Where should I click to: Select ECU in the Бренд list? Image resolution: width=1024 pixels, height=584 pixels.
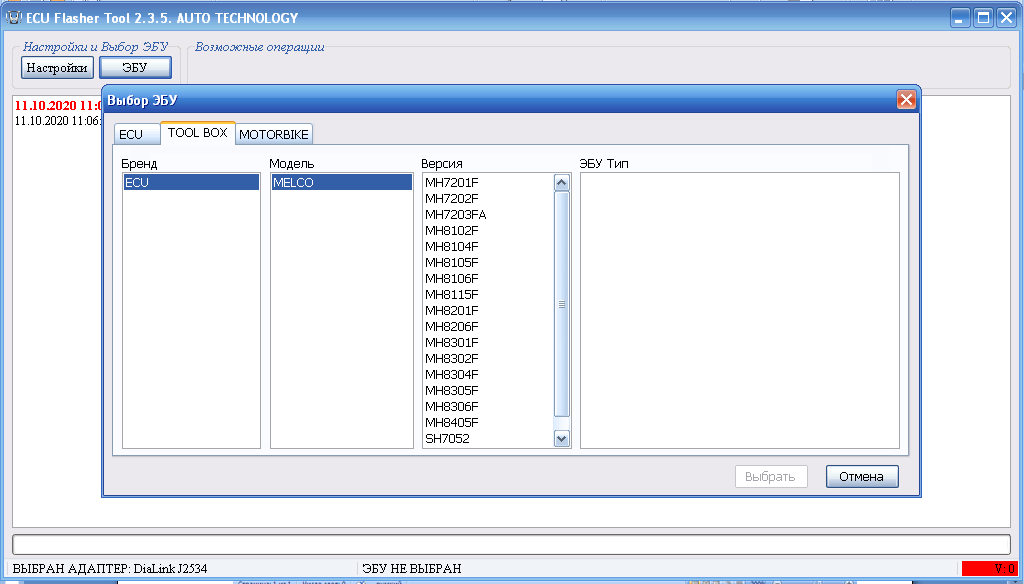[191, 182]
